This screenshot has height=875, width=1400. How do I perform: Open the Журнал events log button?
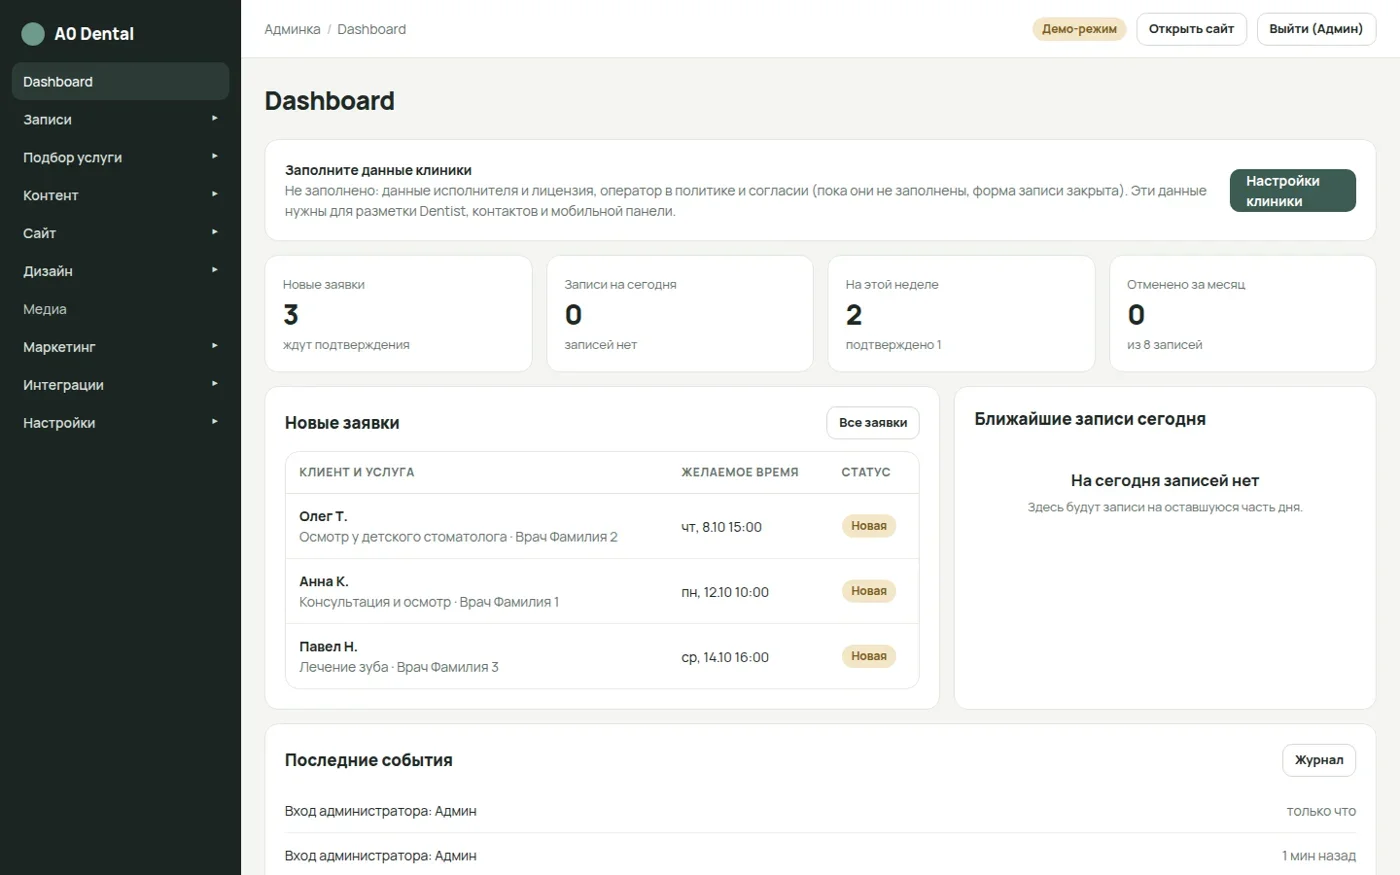tap(1319, 760)
